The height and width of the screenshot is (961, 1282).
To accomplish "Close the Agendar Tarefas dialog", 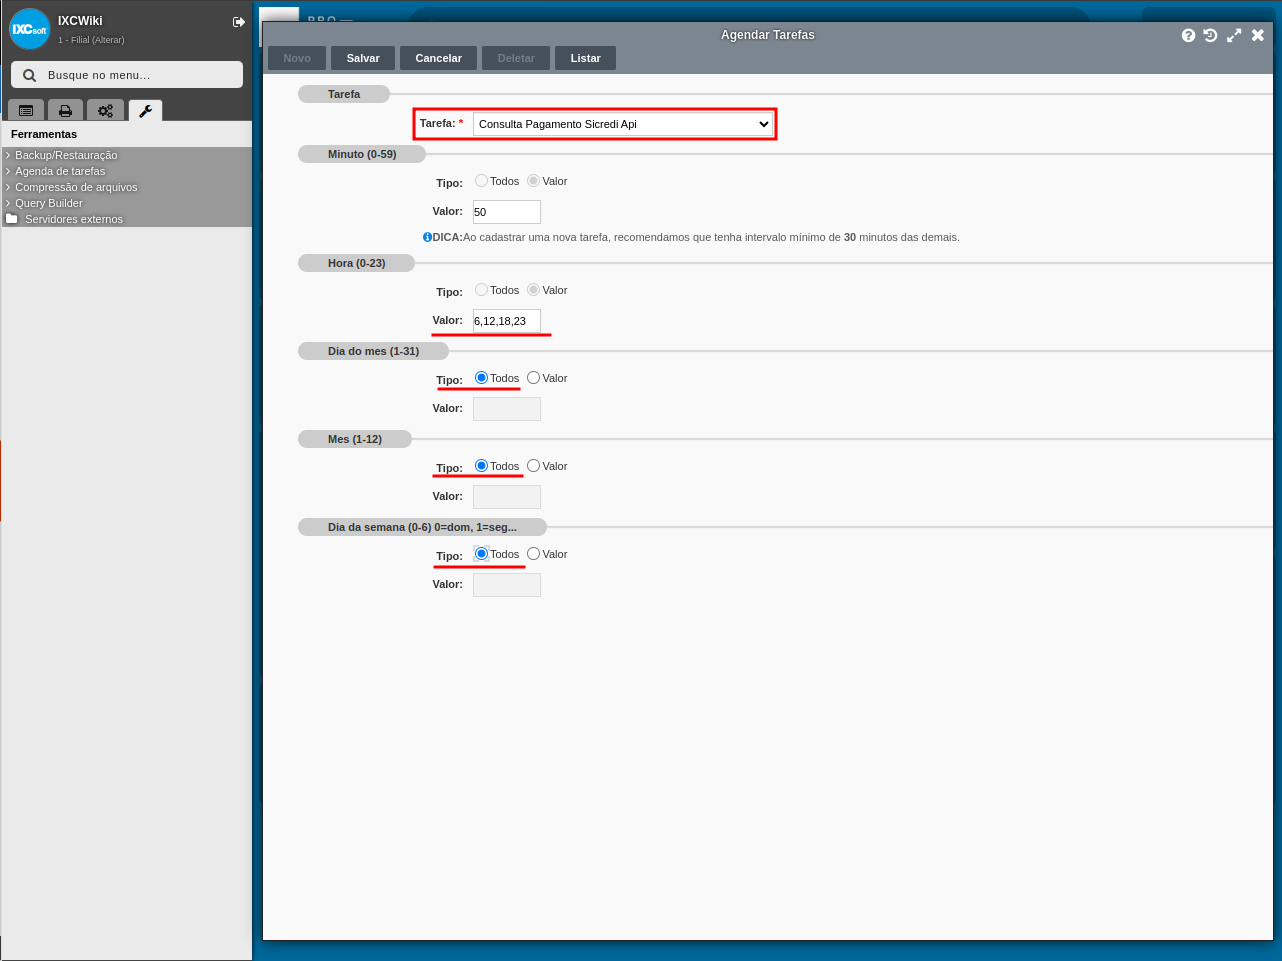I will click(1258, 35).
